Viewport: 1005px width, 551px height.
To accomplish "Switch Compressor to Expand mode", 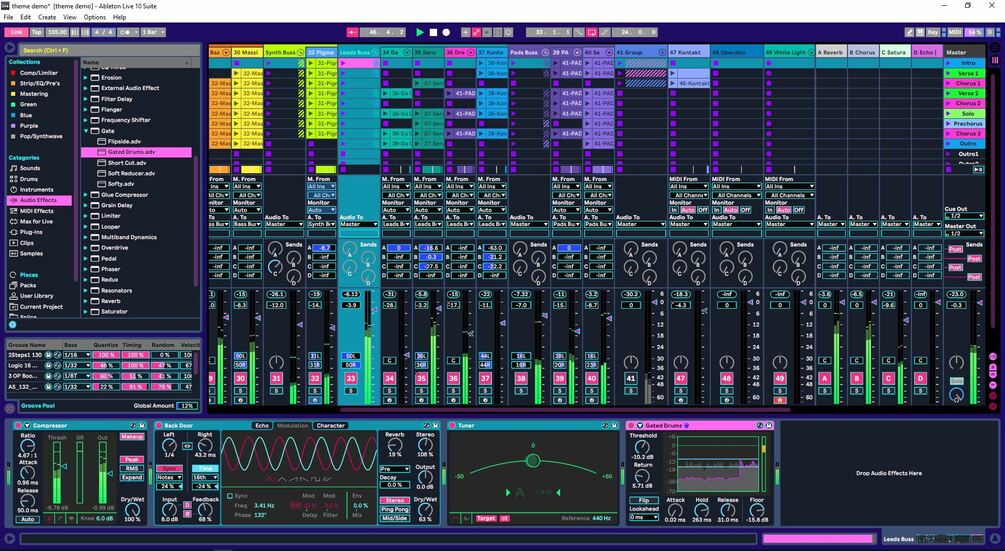I will click(132, 477).
